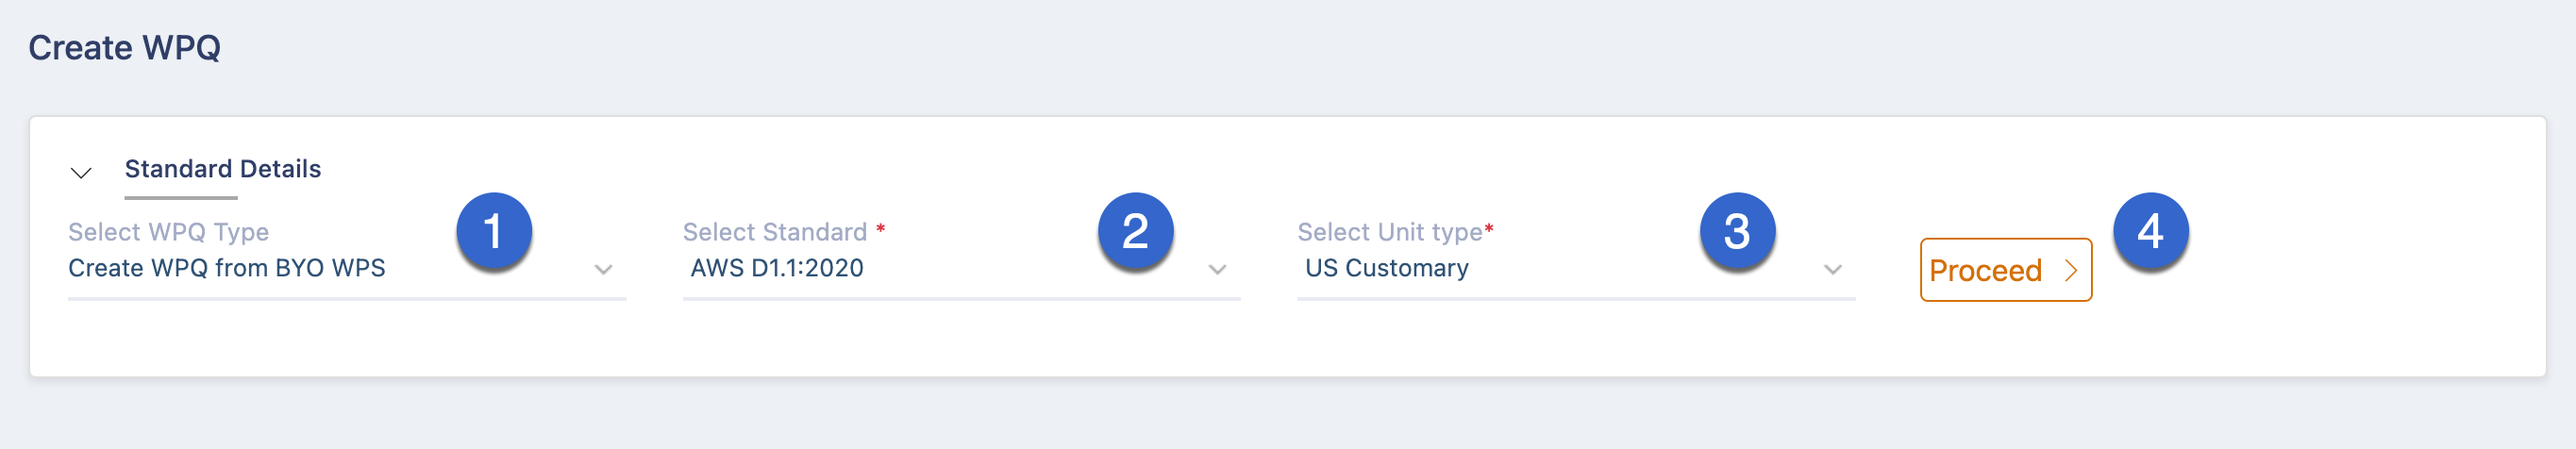Click the blue step 1 badge

click(493, 231)
